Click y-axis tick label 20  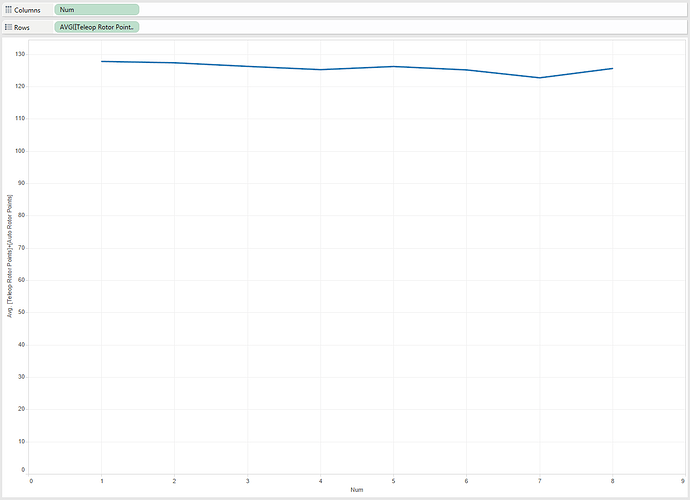point(21,408)
